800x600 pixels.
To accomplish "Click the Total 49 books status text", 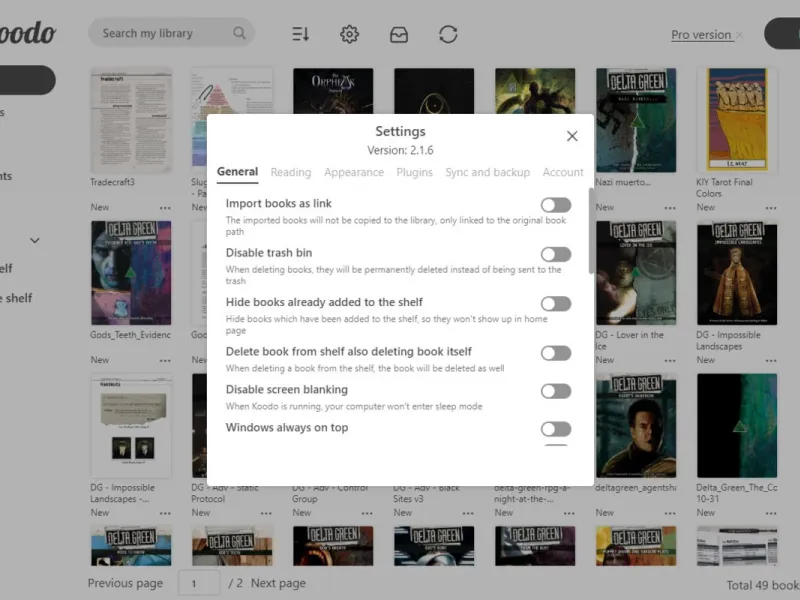I will [x=763, y=585].
